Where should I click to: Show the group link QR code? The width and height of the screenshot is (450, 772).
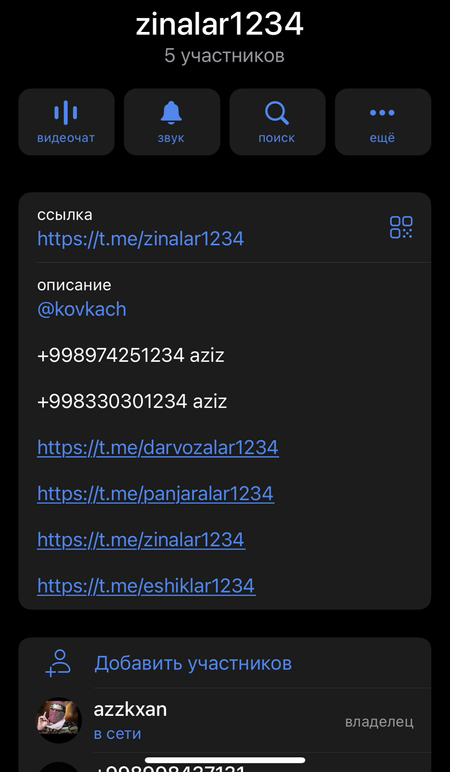[401, 227]
